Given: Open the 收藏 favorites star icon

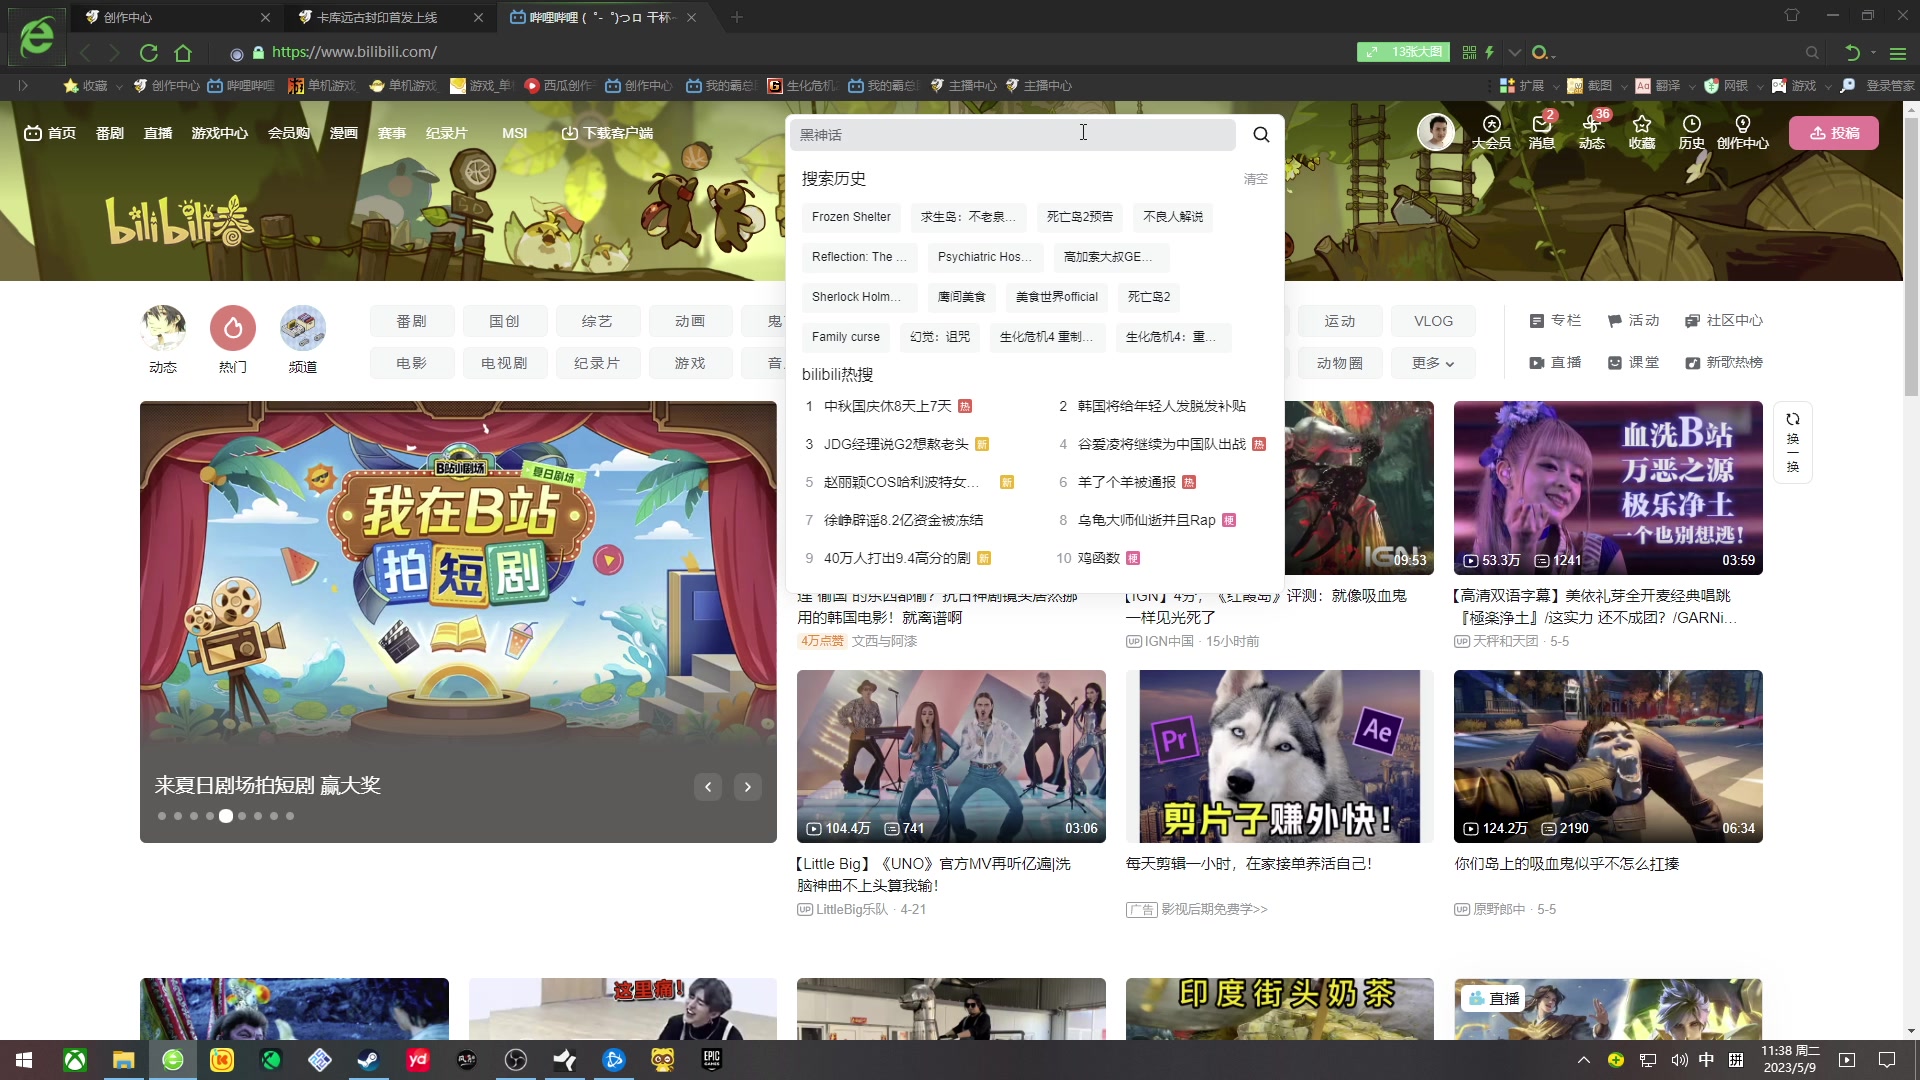Looking at the screenshot, I should click(1641, 133).
